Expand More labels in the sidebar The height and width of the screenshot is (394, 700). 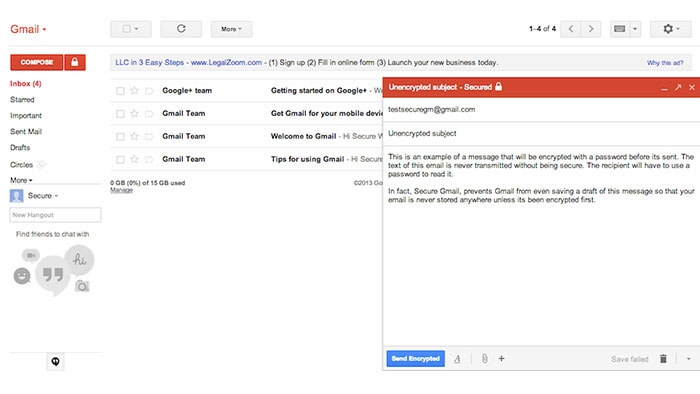(21, 180)
